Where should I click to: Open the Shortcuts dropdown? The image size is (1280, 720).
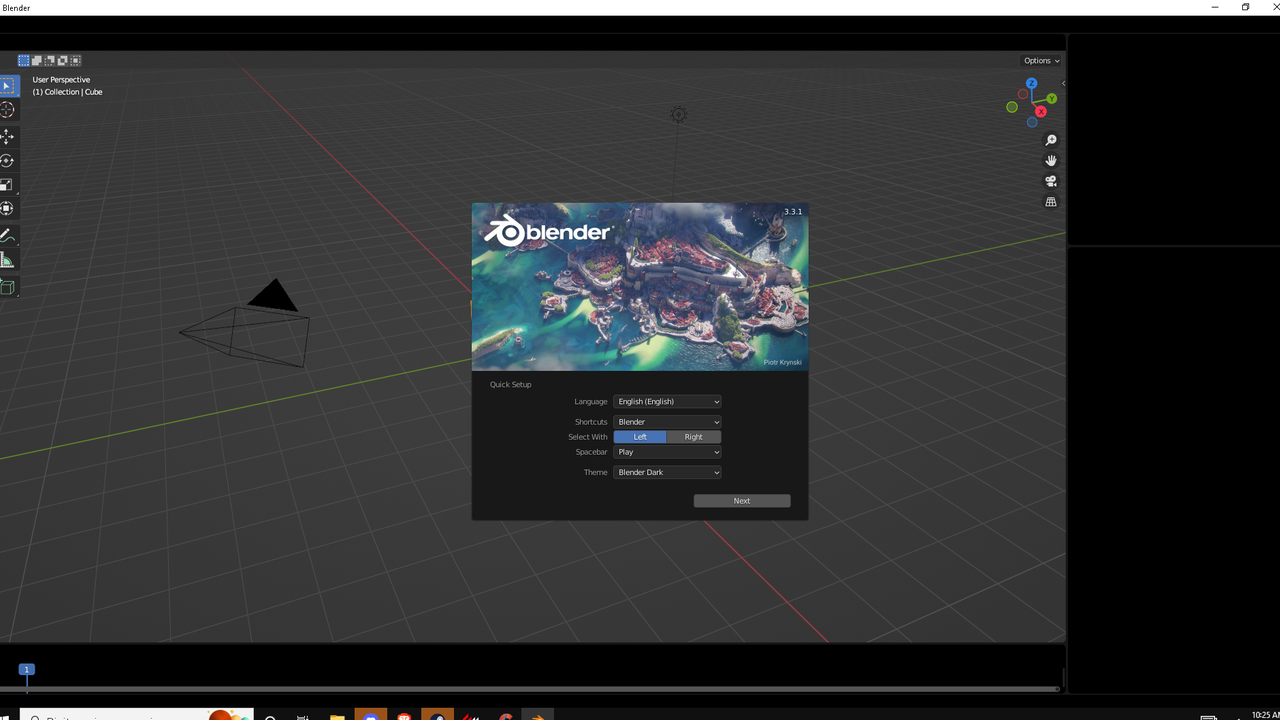click(667, 421)
